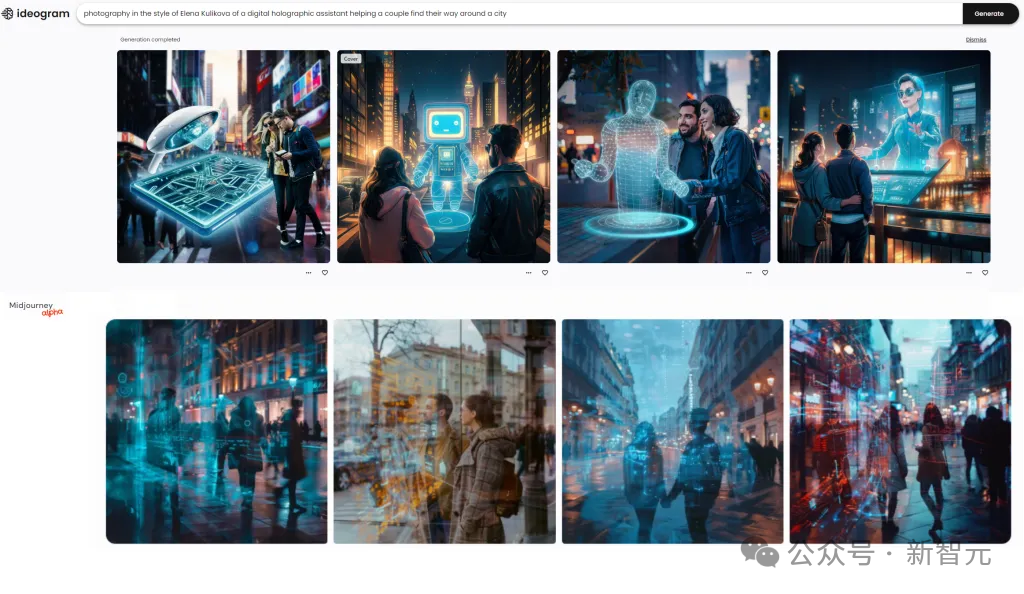This screenshot has width=1024, height=594.
Task: Dismiss the generation completed notice
Action: click(975, 40)
